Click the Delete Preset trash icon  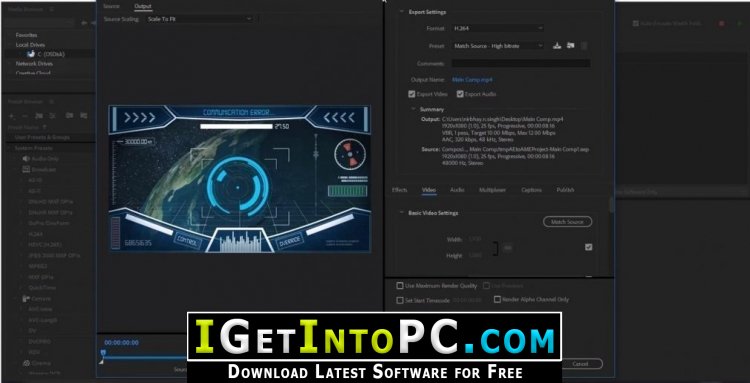click(584, 46)
